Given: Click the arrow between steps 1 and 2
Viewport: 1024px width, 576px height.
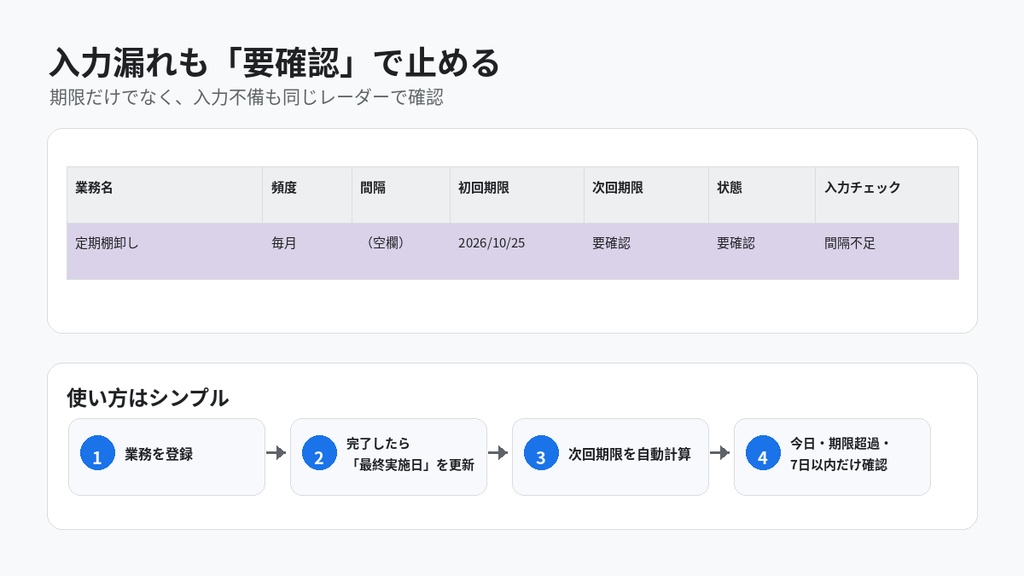Looking at the screenshot, I should (x=277, y=453).
